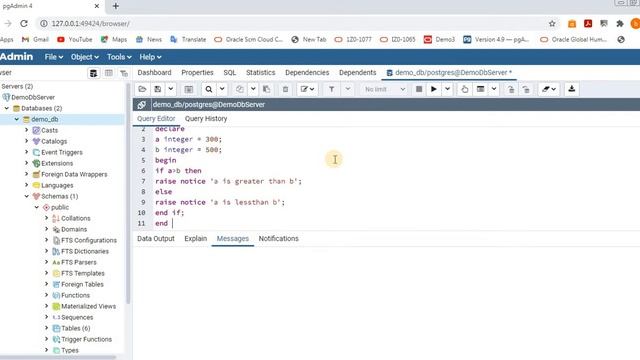Switch to the Query History tab
This screenshot has width=640, height=360.
(x=206, y=118)
